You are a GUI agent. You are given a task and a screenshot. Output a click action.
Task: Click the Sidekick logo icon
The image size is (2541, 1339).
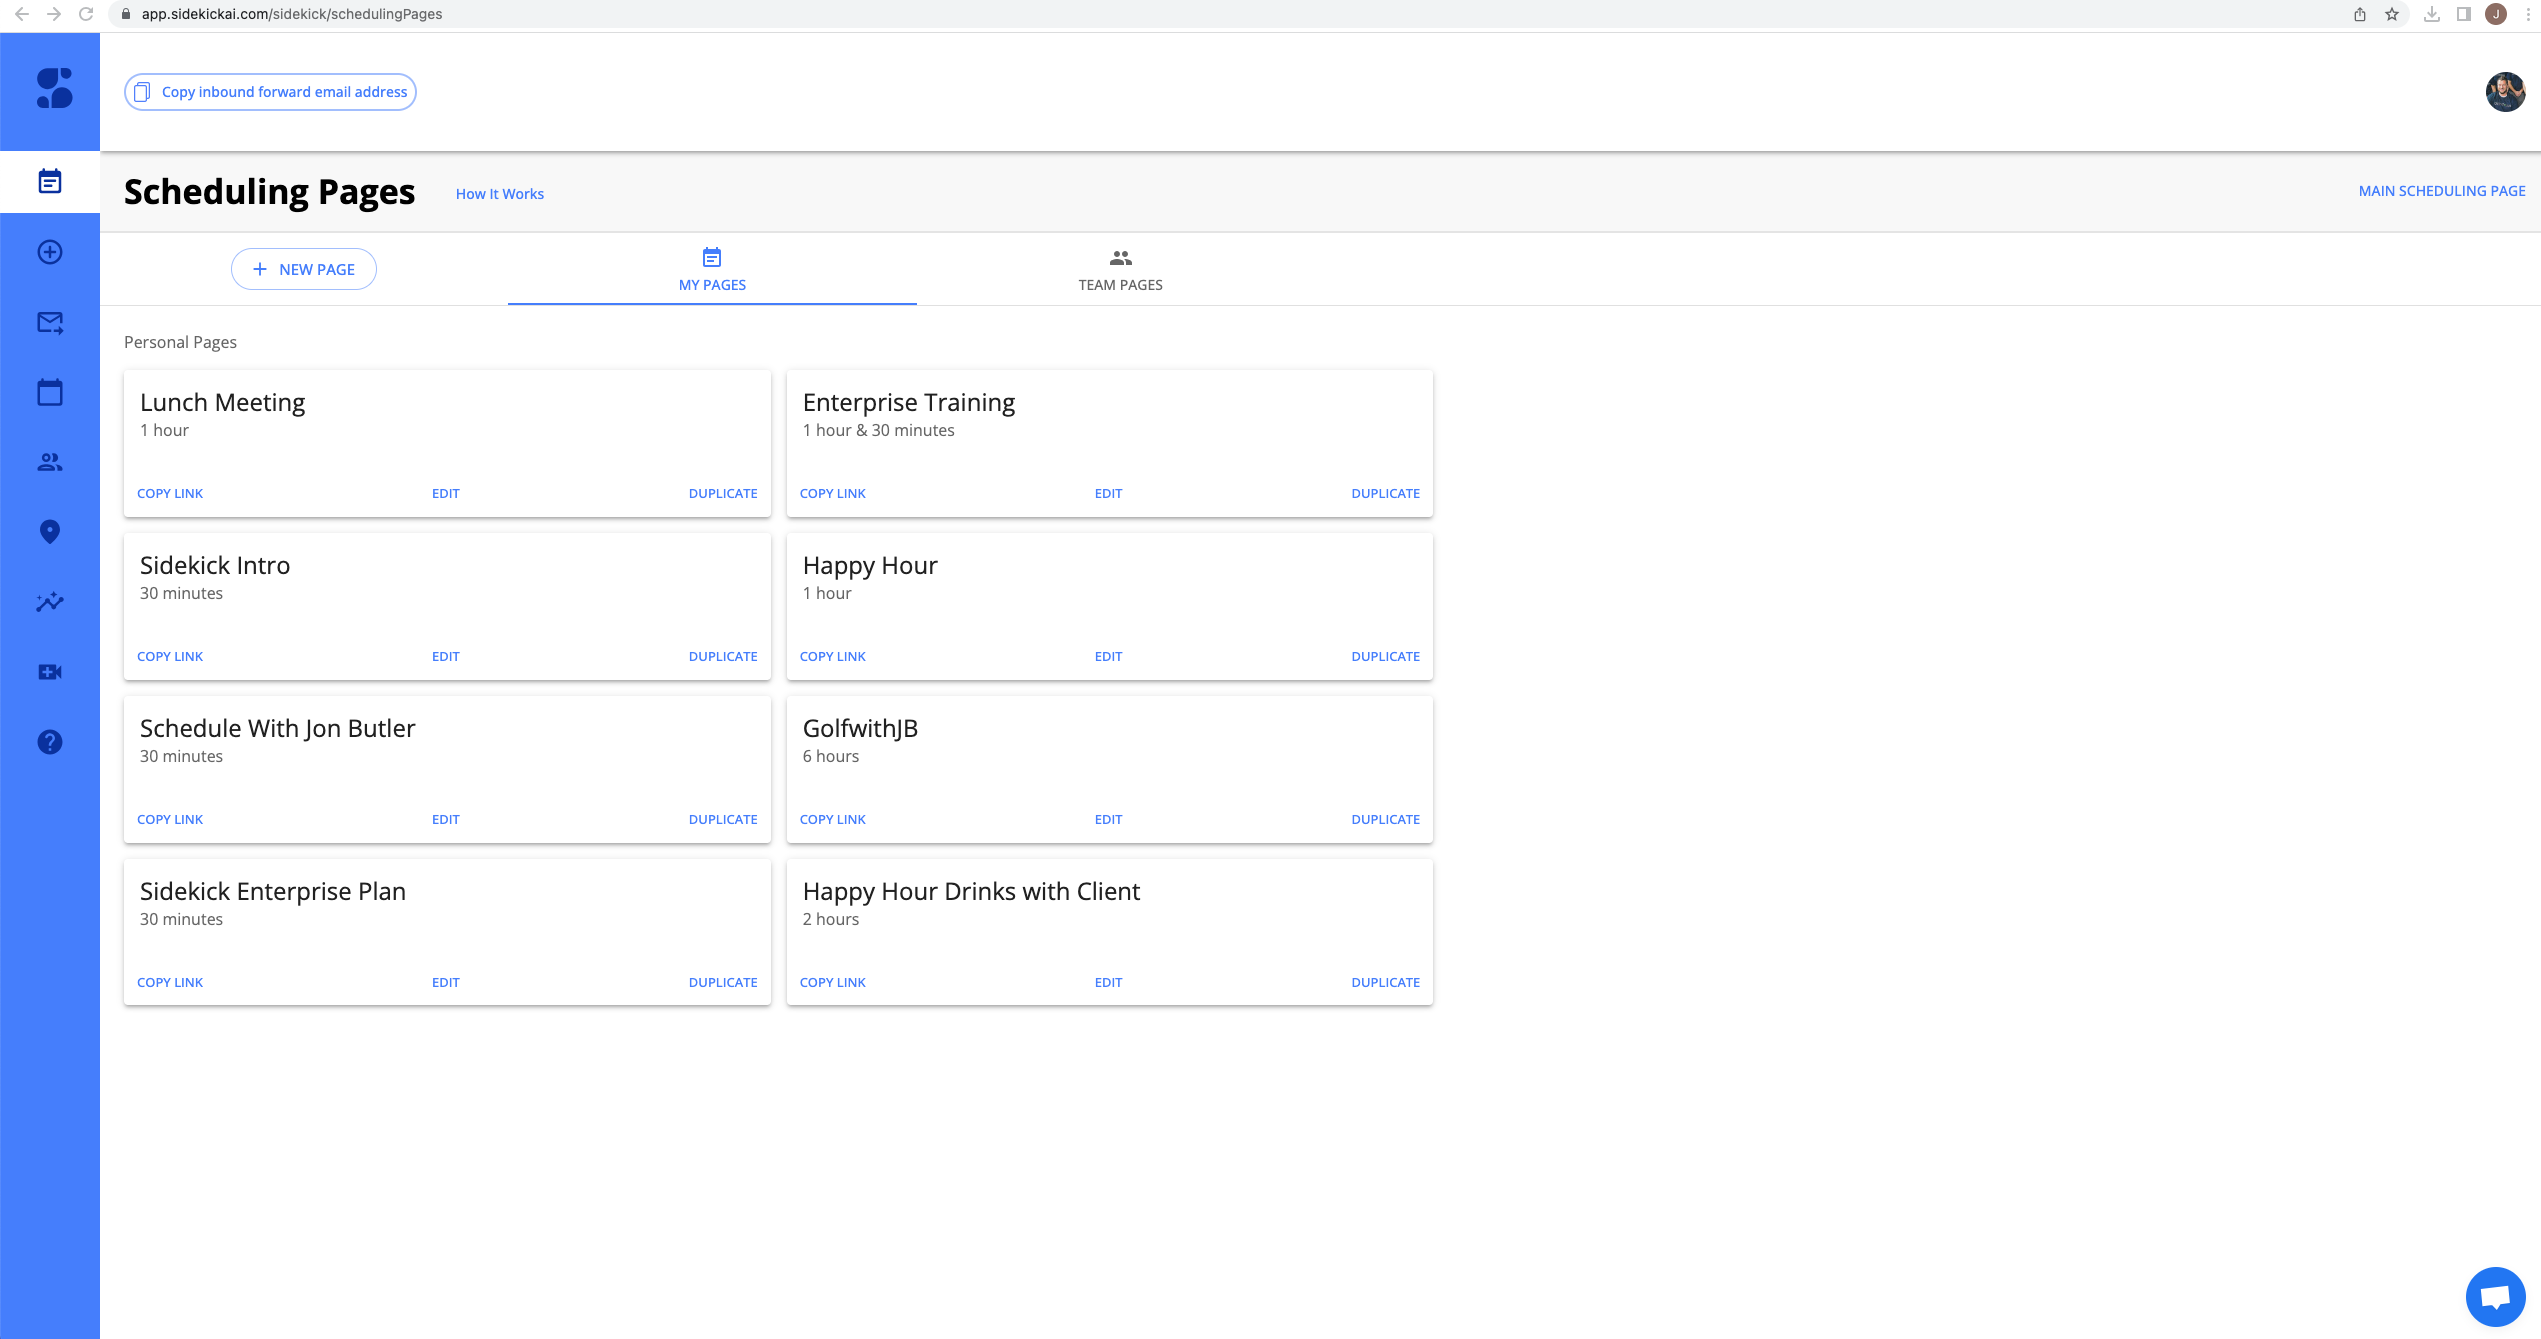[54, 88]
